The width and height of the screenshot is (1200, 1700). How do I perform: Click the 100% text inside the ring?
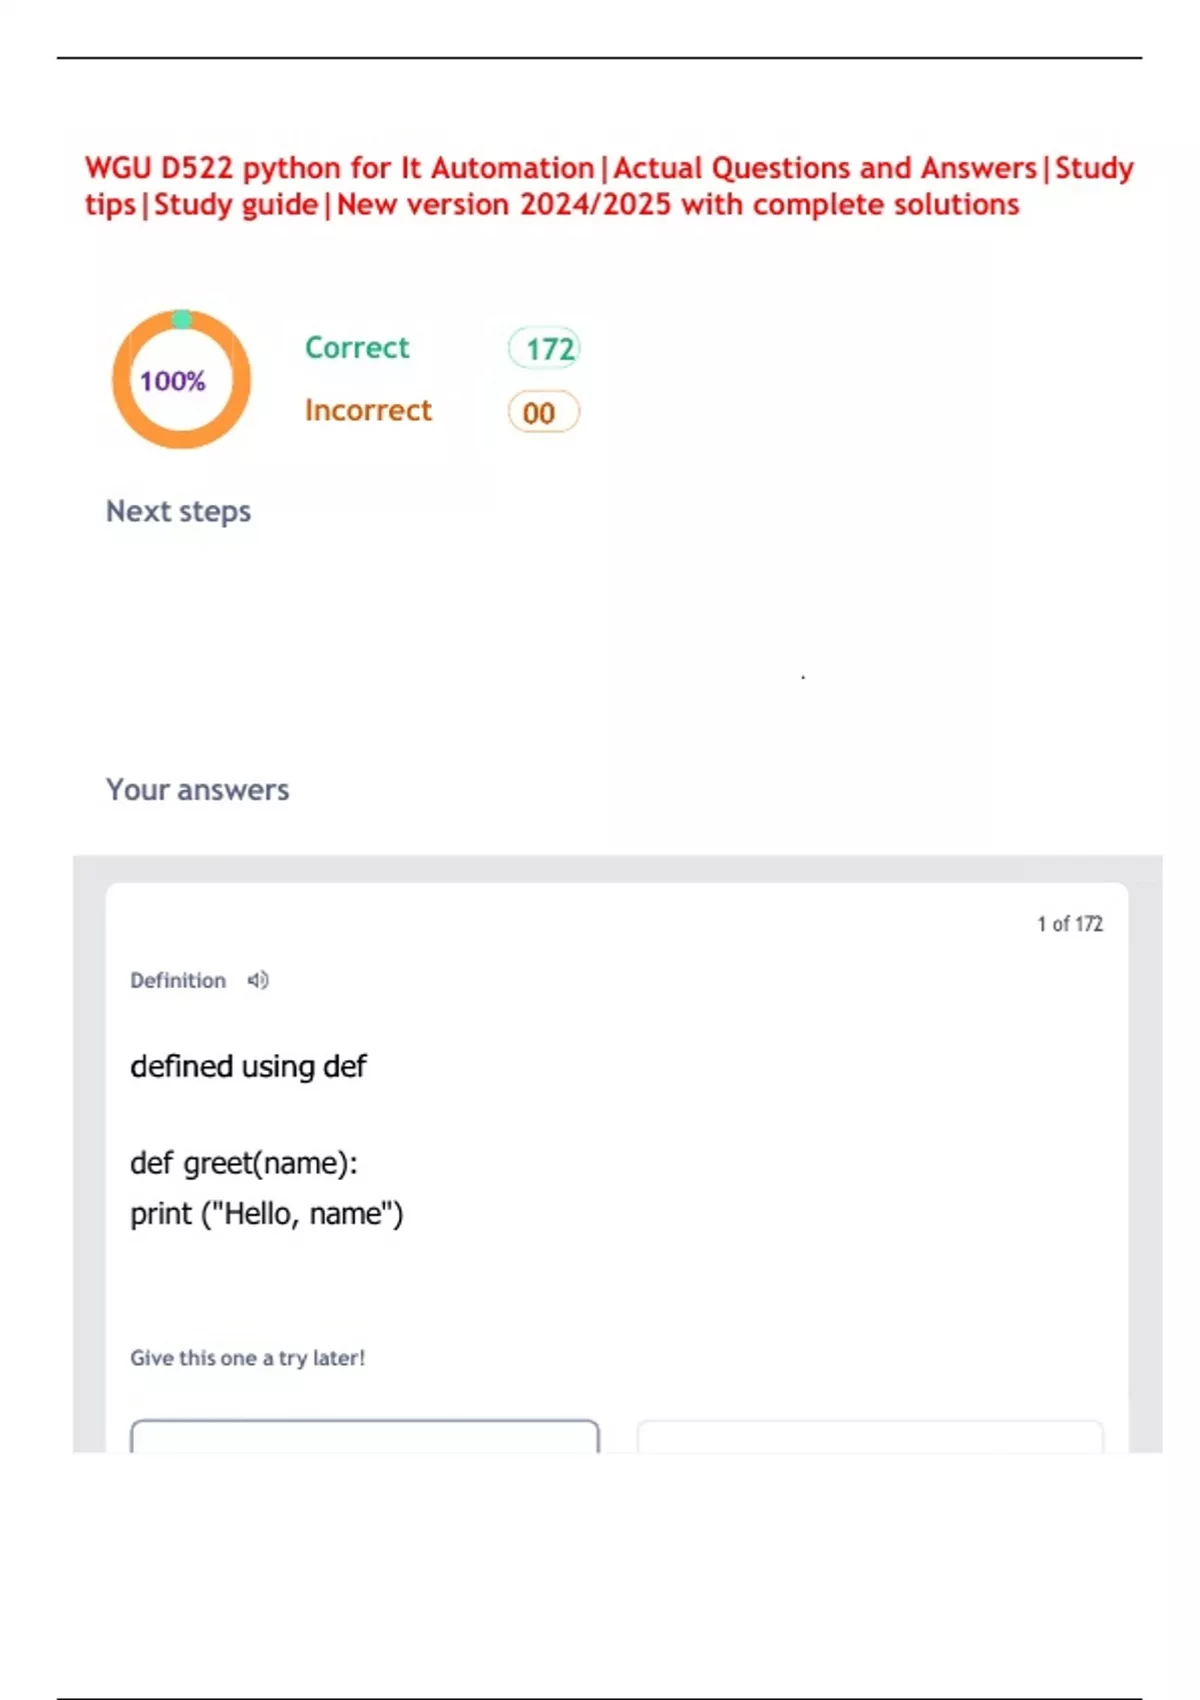[172, 381]
